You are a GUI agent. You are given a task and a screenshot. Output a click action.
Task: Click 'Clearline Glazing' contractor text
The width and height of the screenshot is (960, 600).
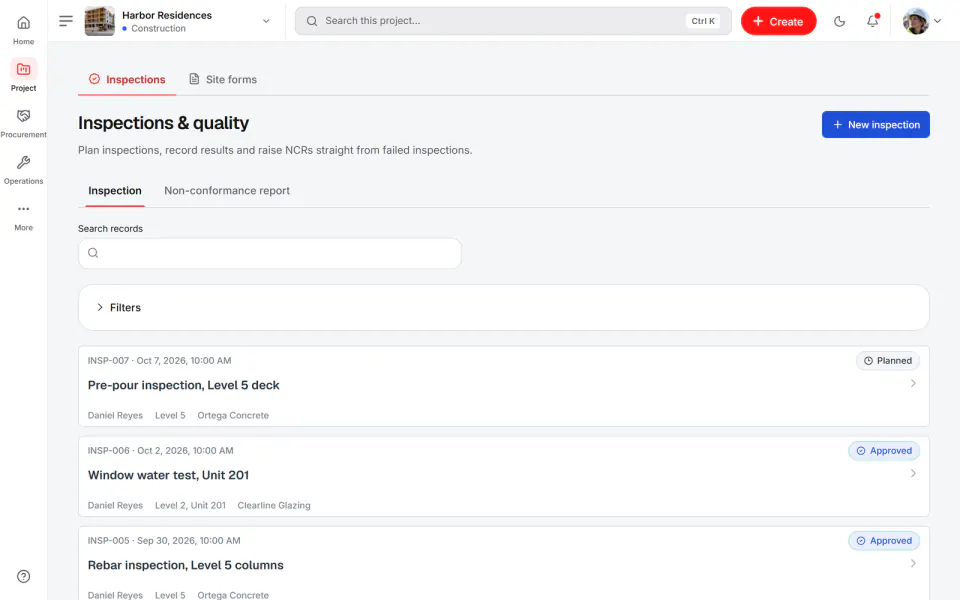pos(274,505)
